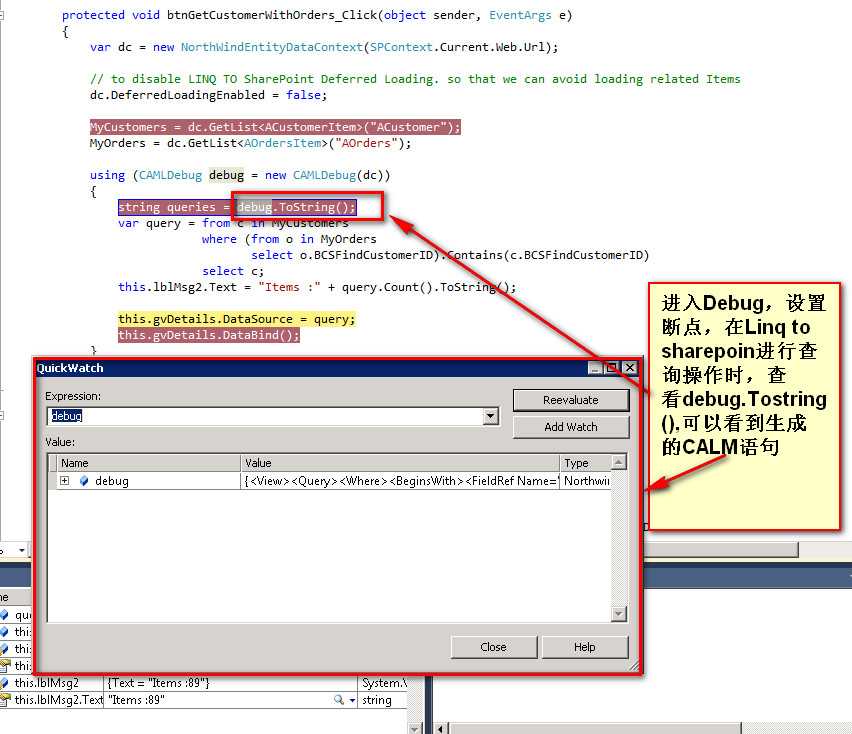Click the CAMLDebug type in using statement
The height and width of the screenshot is (734, 852).
170,175
